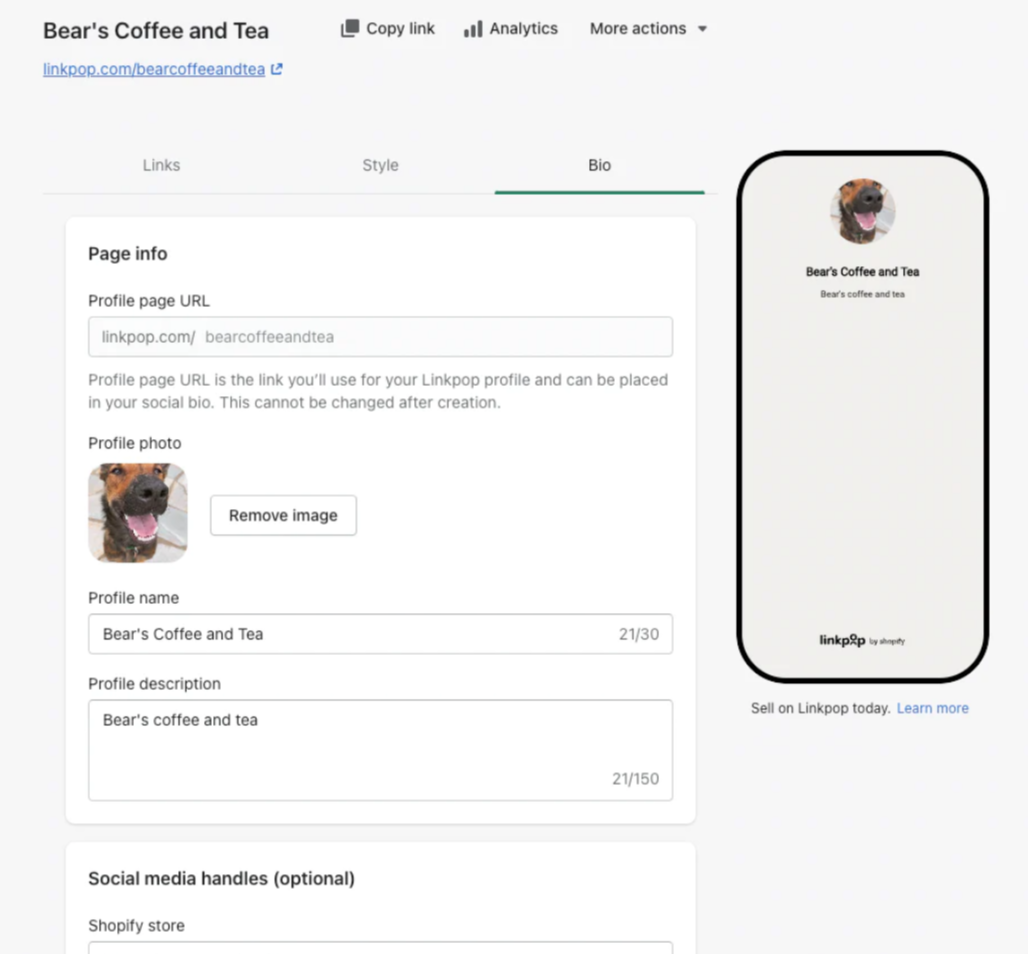Click the dog profile photo thumbnail

click(x=138, y=513)
